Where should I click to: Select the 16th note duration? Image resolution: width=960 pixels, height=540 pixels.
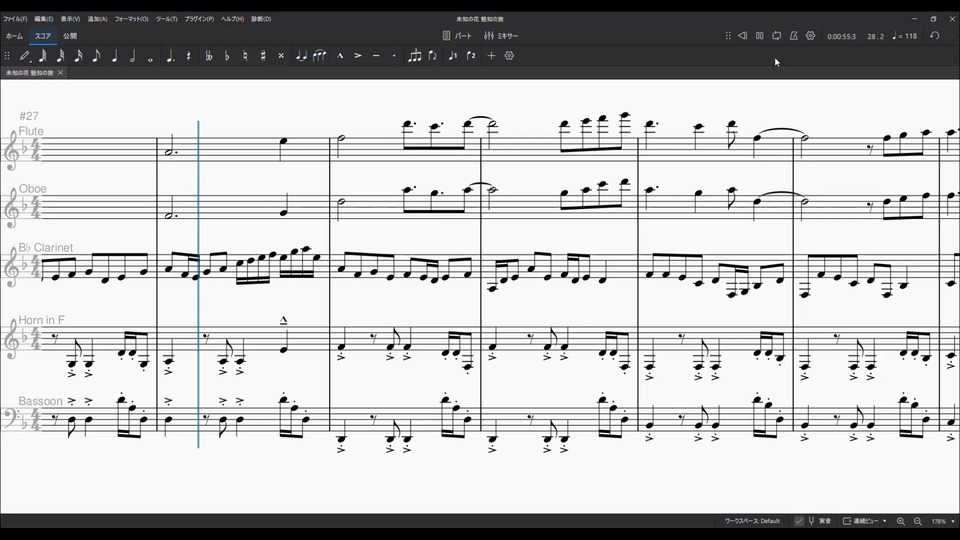tap(78, 56)
